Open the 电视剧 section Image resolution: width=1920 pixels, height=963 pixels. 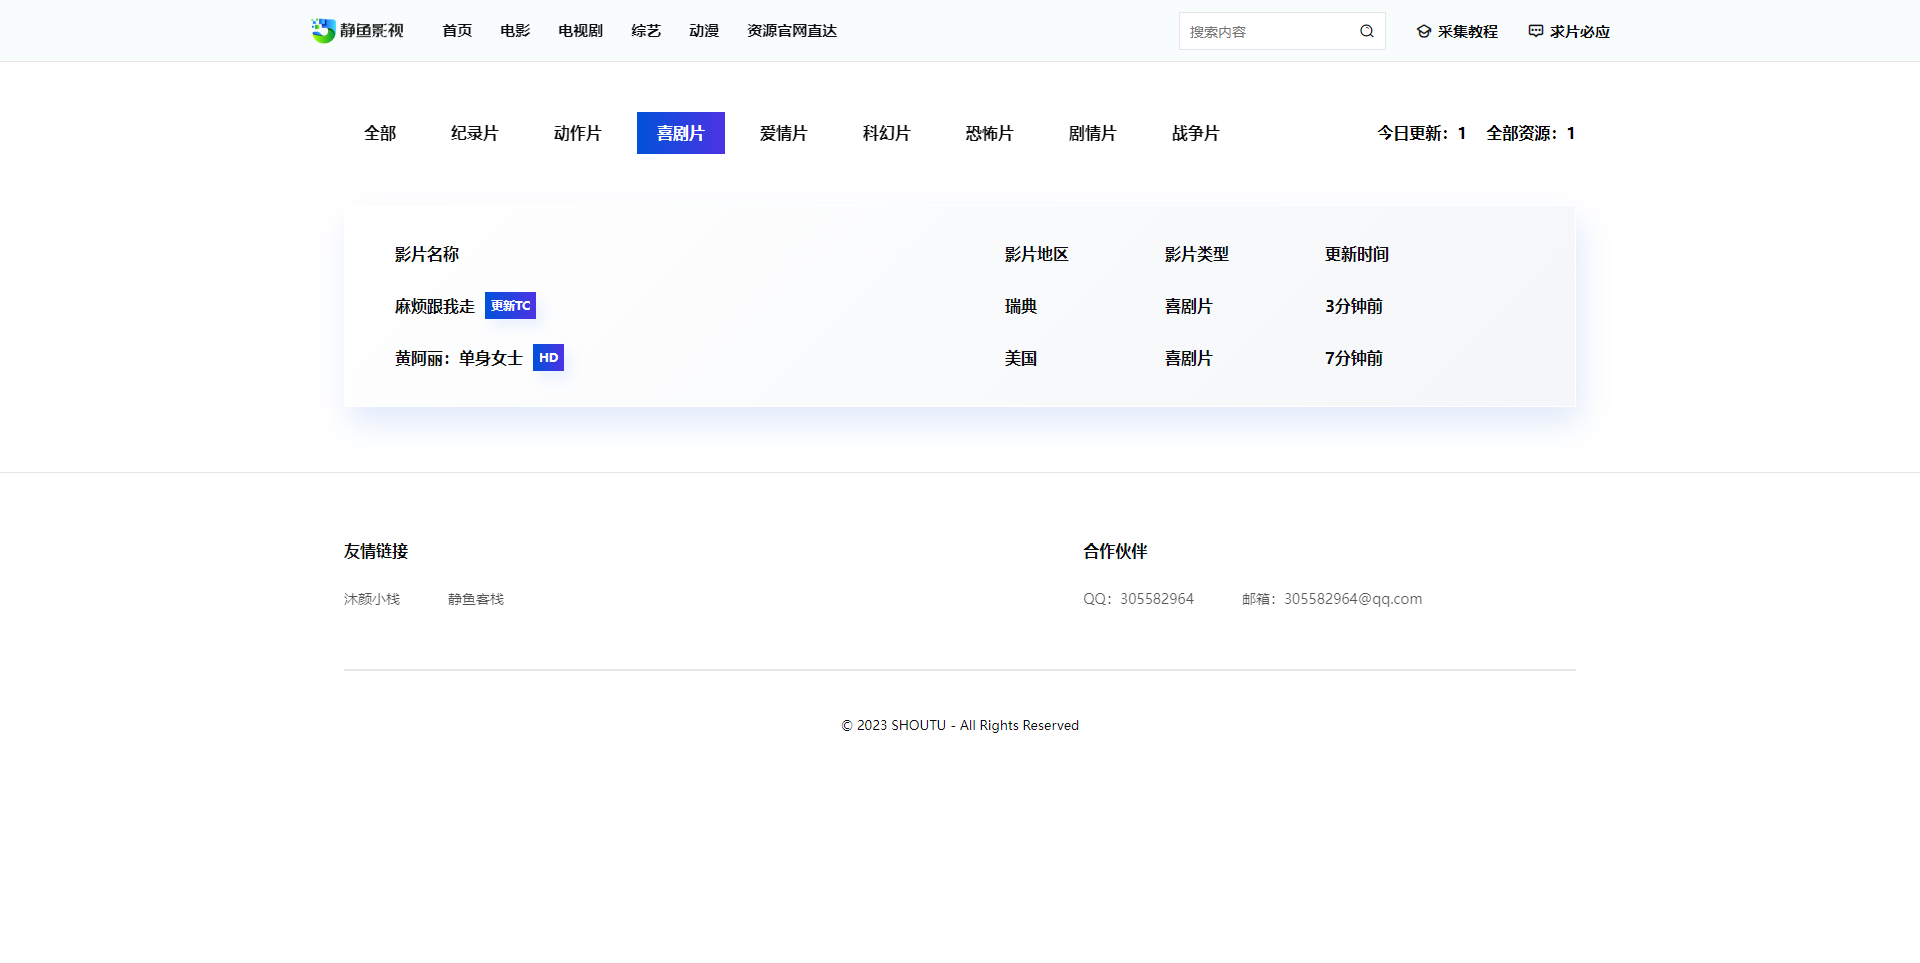(x=580, y=31)
